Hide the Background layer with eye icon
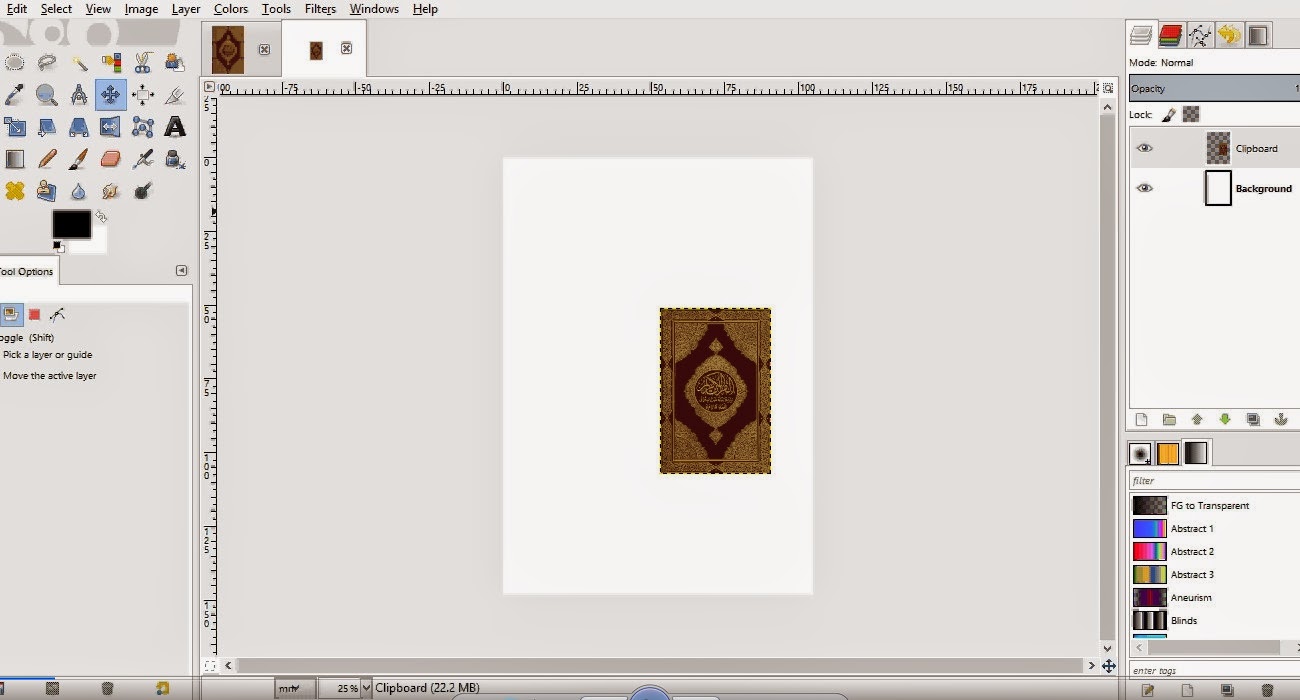Image resolution: width=1300 pixels, height=700 pixels. 1145,188
